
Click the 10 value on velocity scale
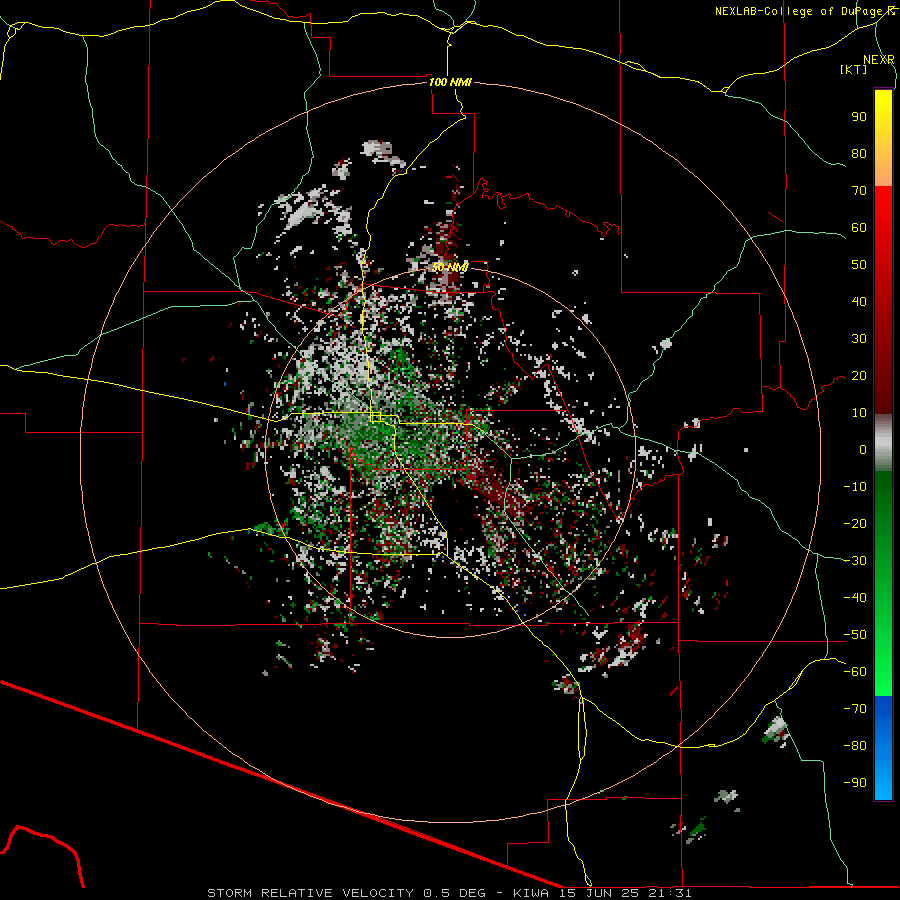(x=859, y=413)
